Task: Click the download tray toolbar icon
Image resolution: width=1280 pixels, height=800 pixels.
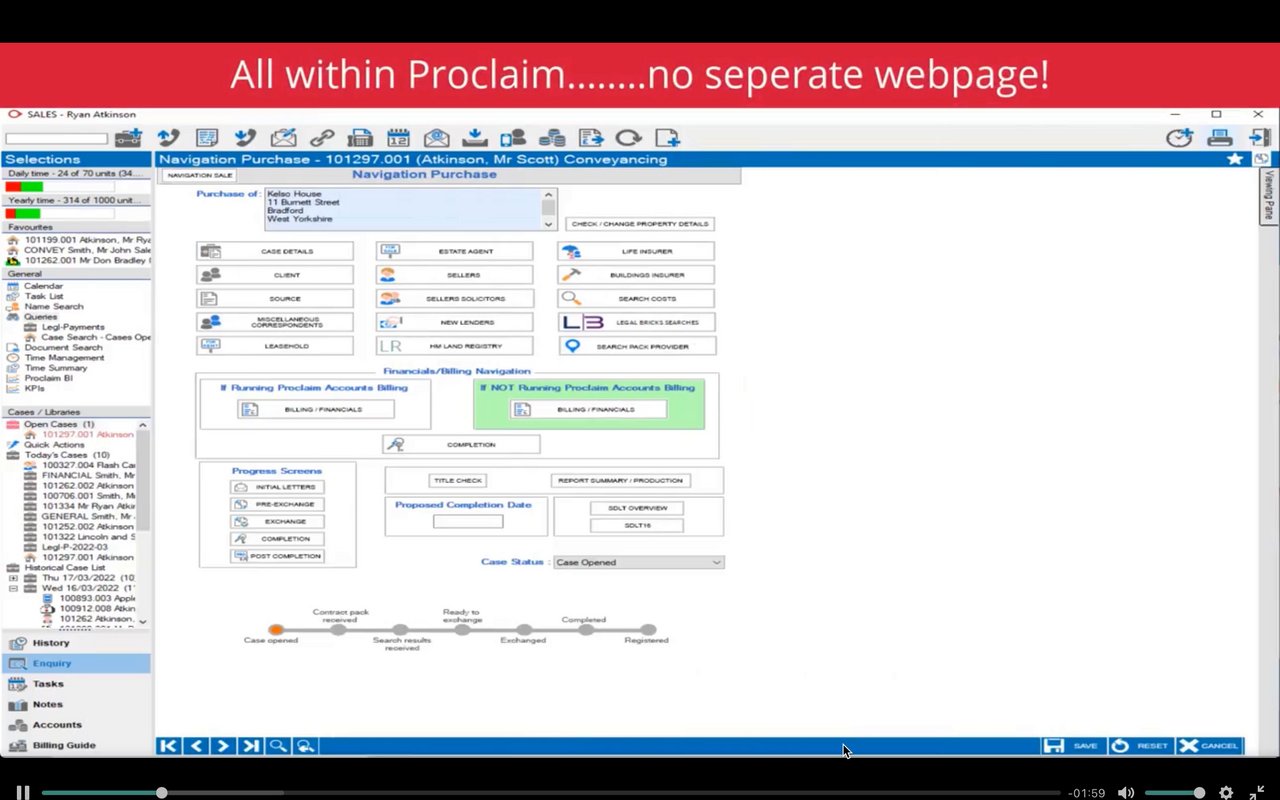Action: pos(475,138)
